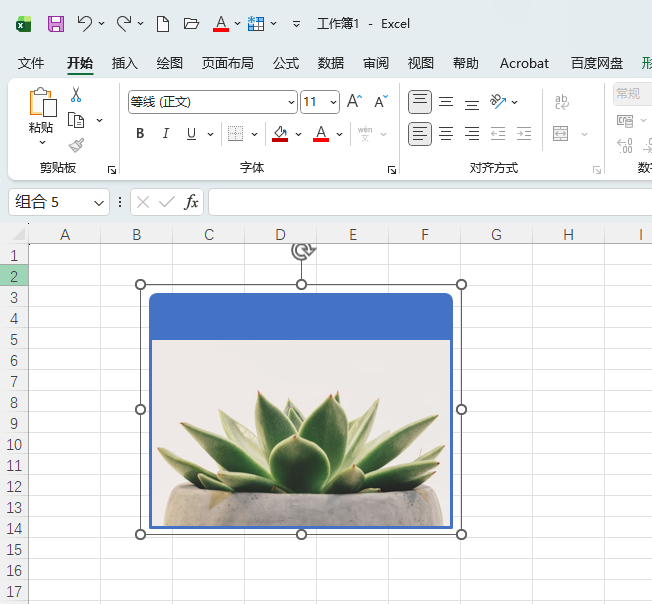Toggle Italic formatting
Screen dimensions: 652x604
coord(165,134)
